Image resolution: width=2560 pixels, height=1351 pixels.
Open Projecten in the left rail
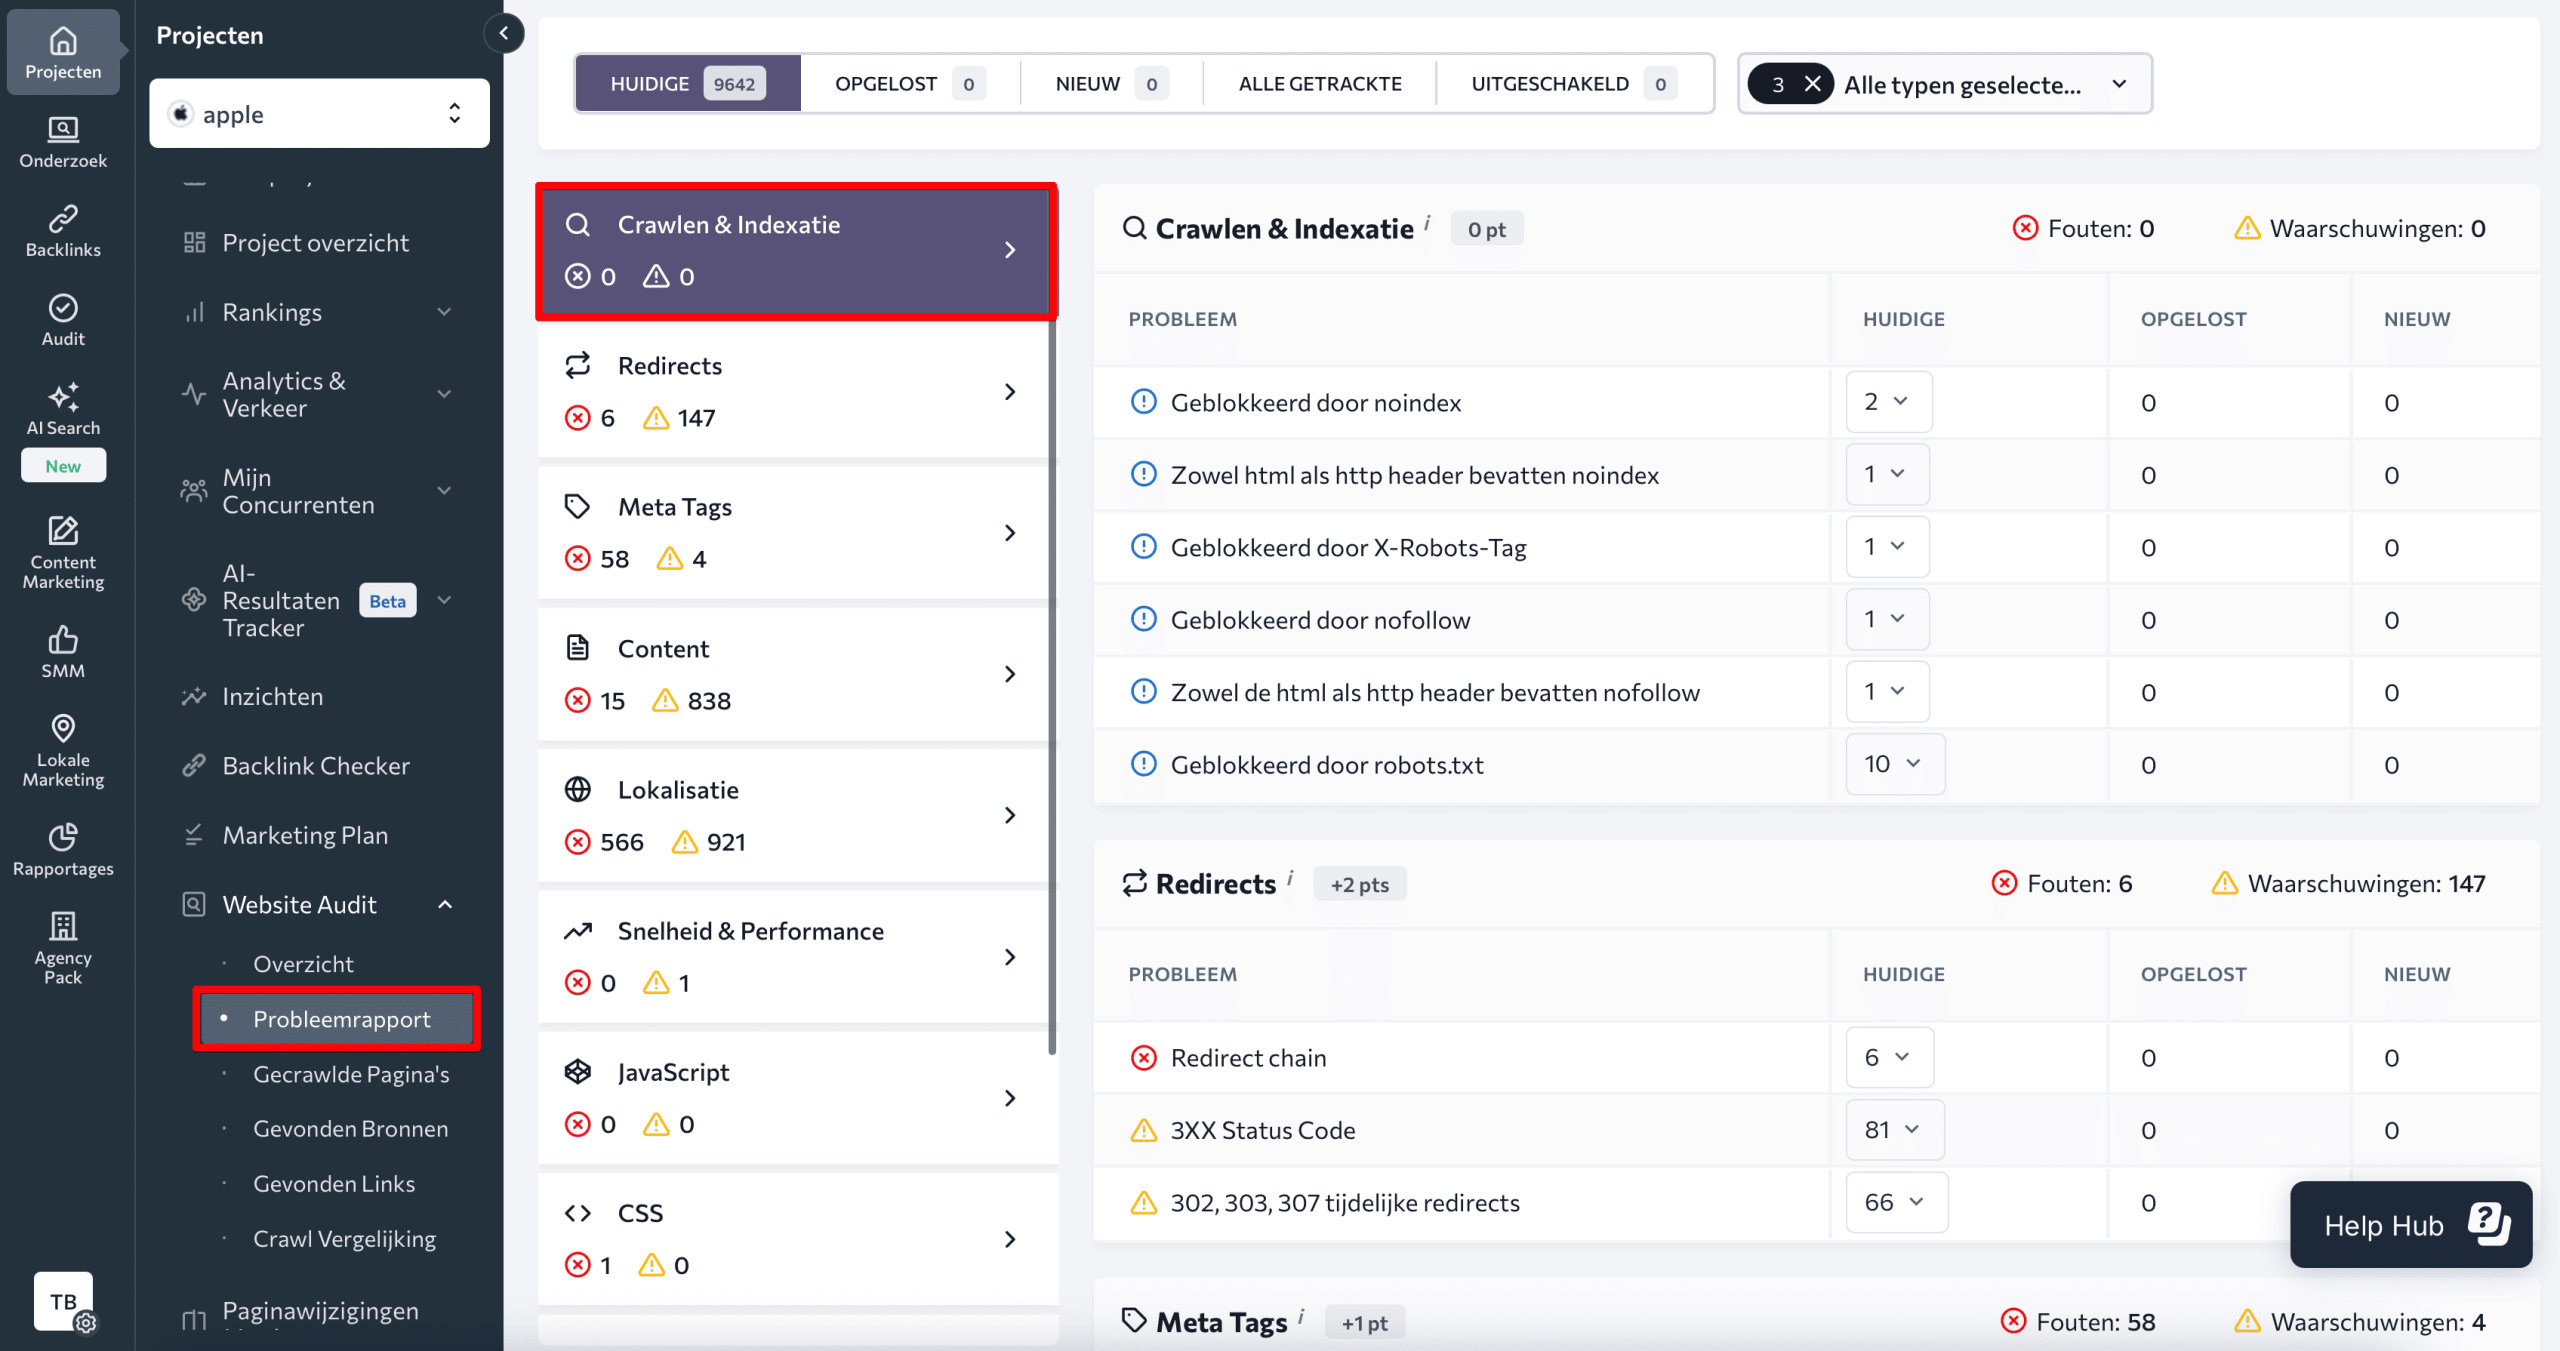tap(63, 53)
